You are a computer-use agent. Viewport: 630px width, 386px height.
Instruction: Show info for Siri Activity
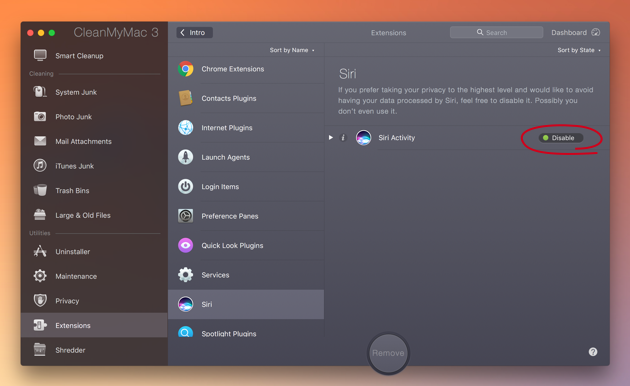pyautogui.click(x=343, y=138)
